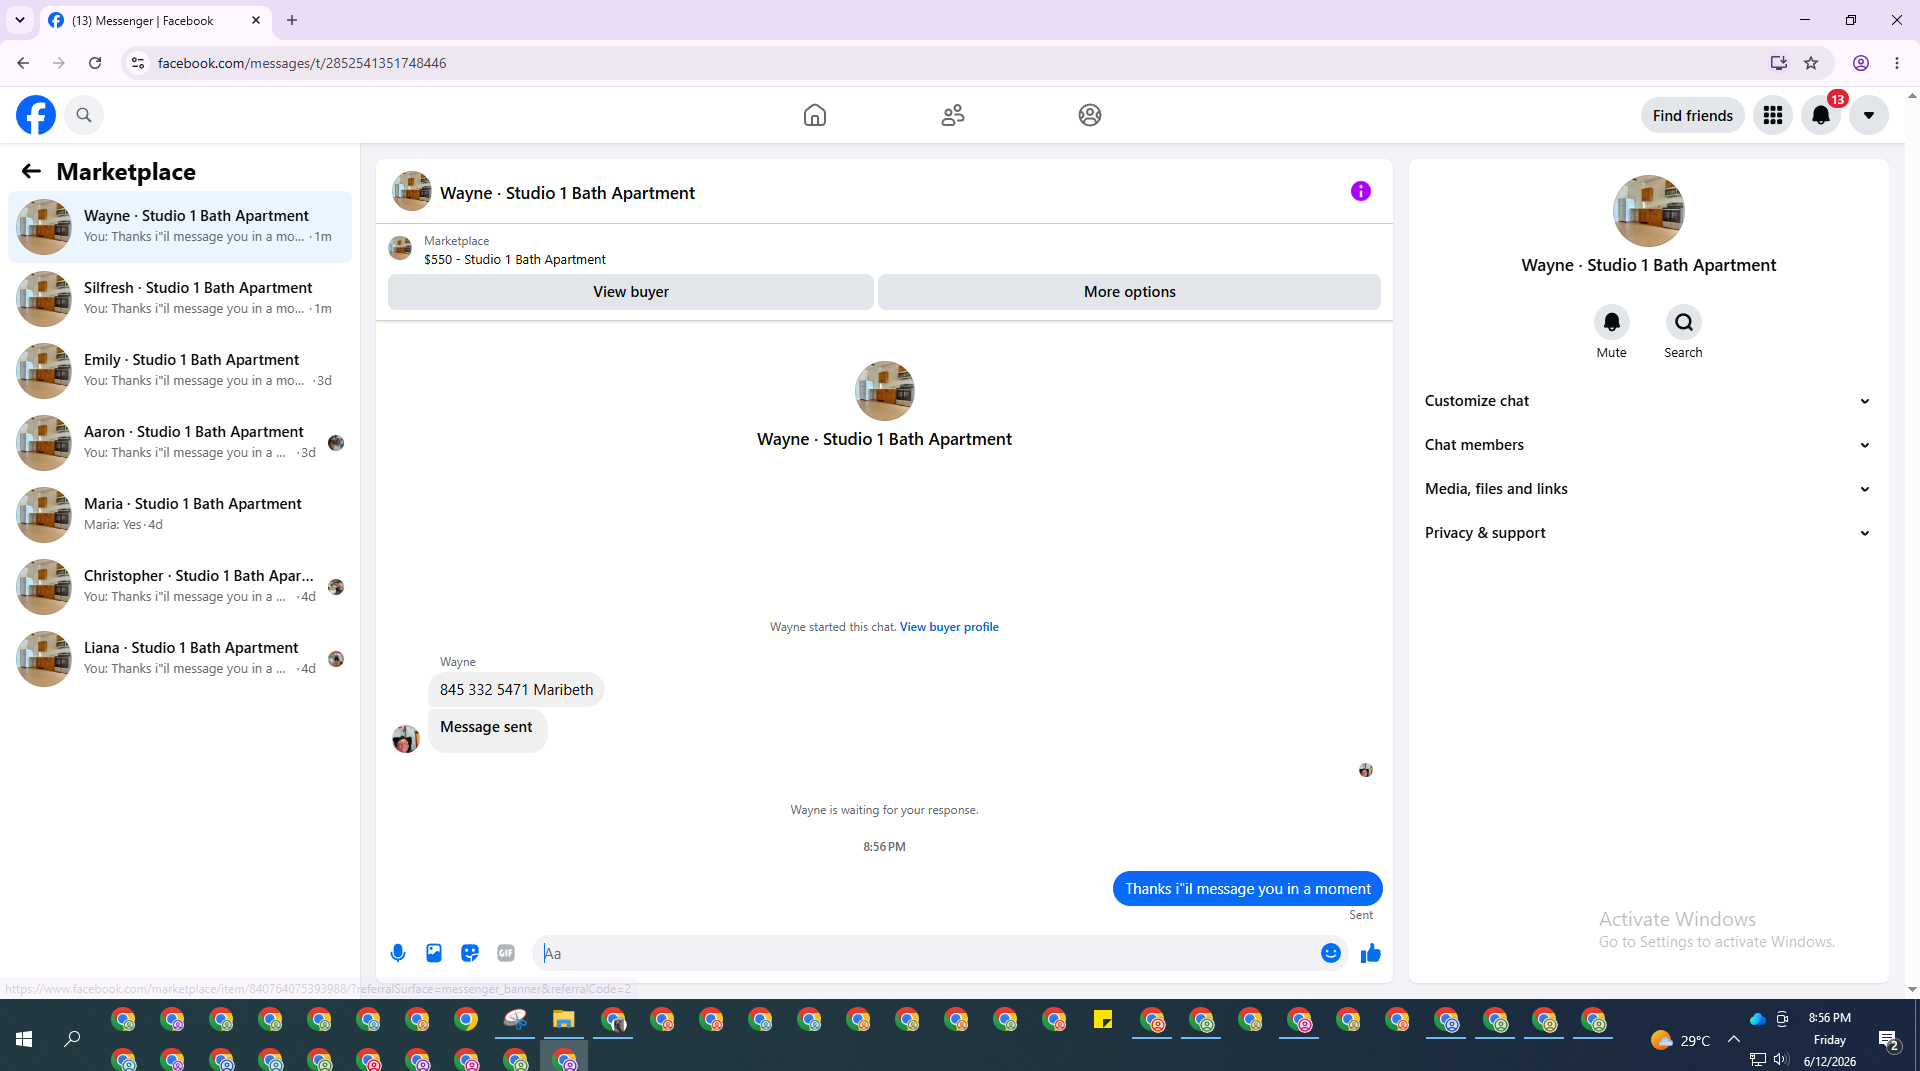The width and height of the screenshot is (1920, 1071).
Task: Open the Emily Studio 1 Bath Apartment chat
Action: pos(180,371)
